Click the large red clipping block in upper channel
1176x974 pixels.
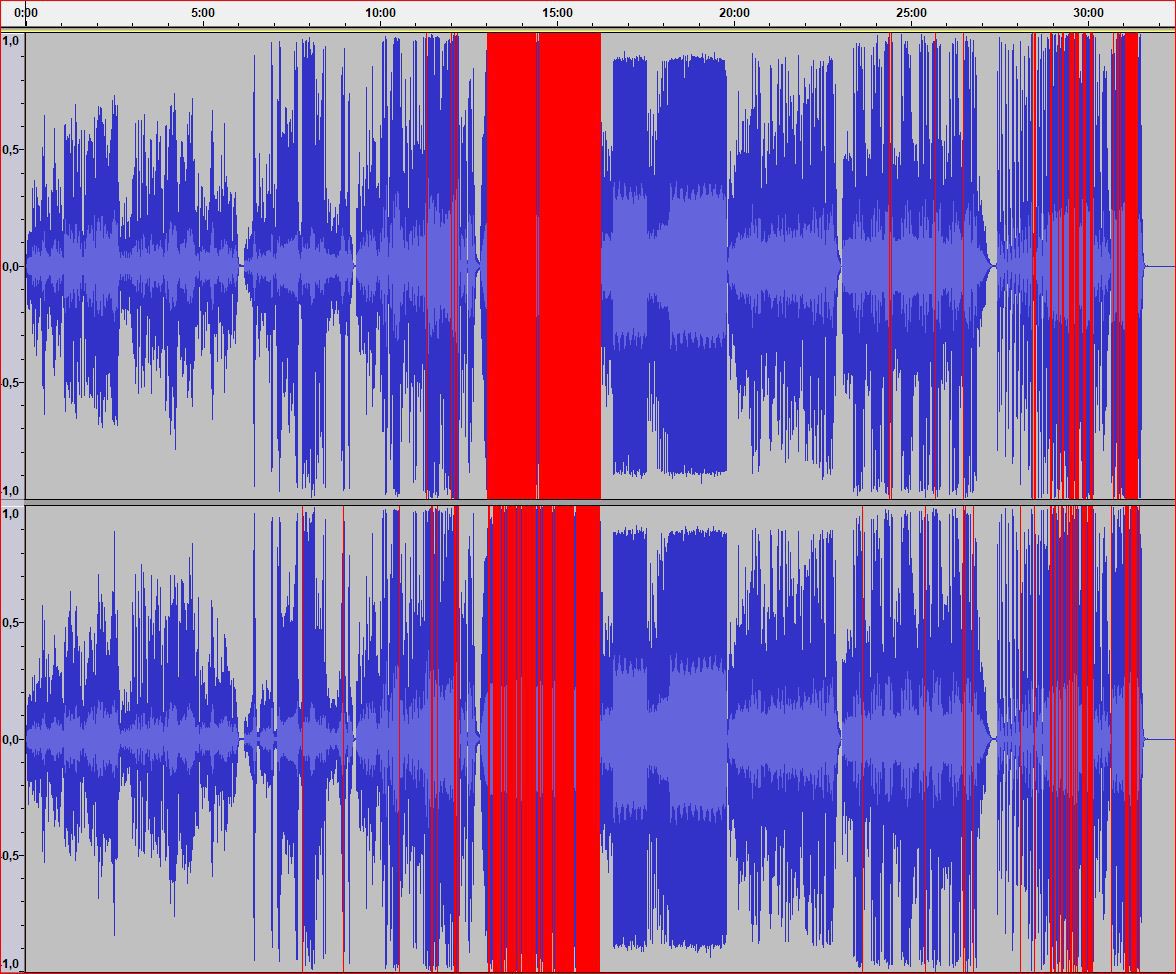tap(543, 265)
